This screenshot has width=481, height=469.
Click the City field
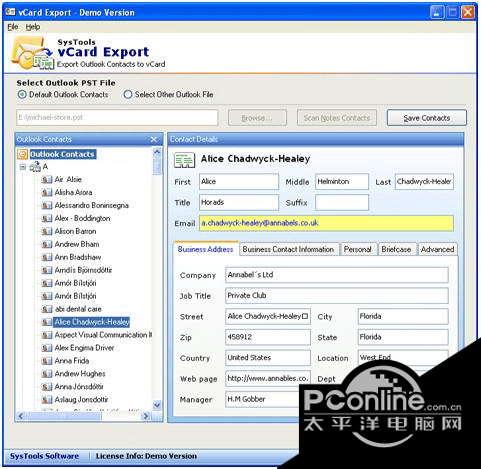click(x=403, y=316)
